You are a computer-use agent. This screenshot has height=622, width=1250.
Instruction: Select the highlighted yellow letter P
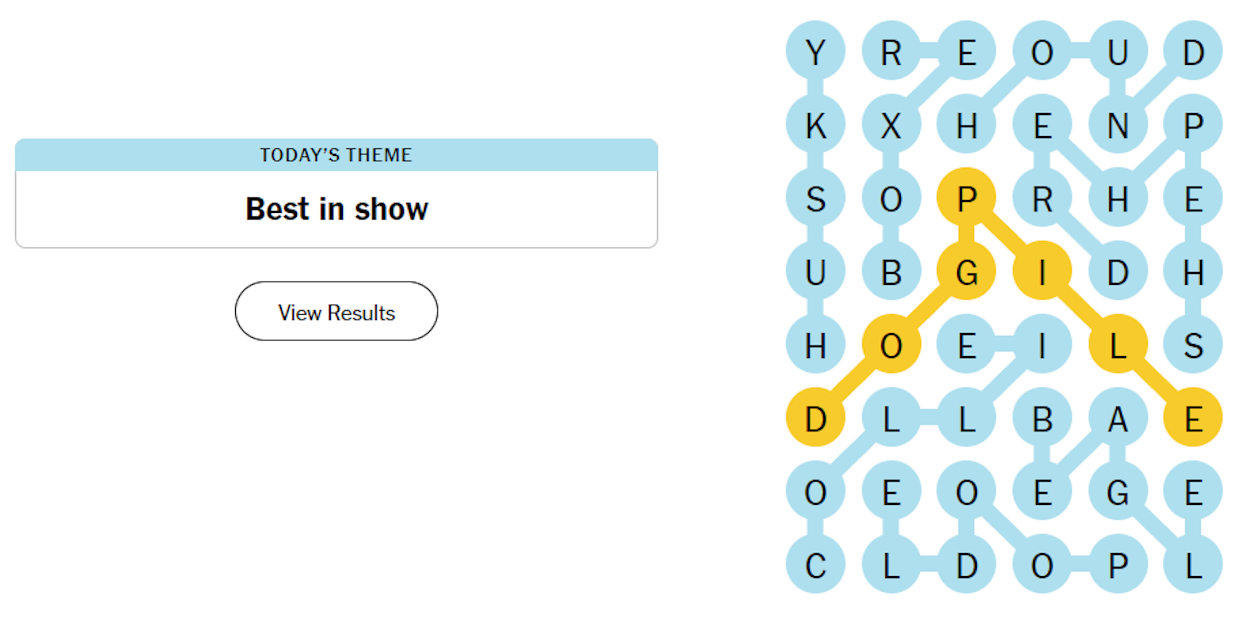pyautogui.click(x=967, y=198)
